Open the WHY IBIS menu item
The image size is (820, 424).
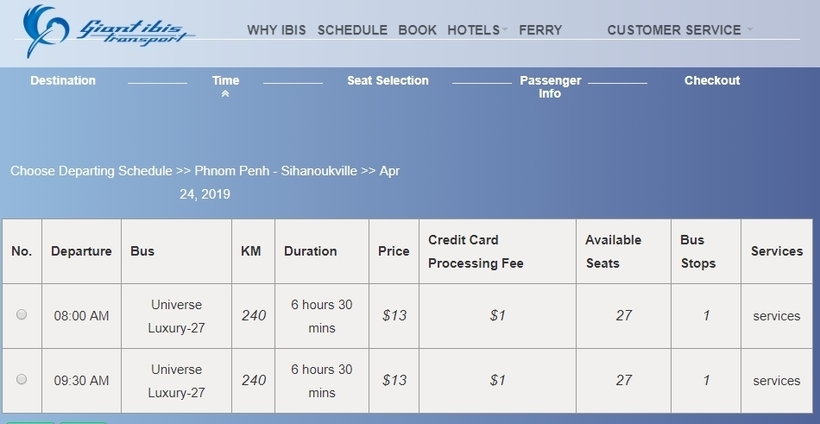coord(276,30)
